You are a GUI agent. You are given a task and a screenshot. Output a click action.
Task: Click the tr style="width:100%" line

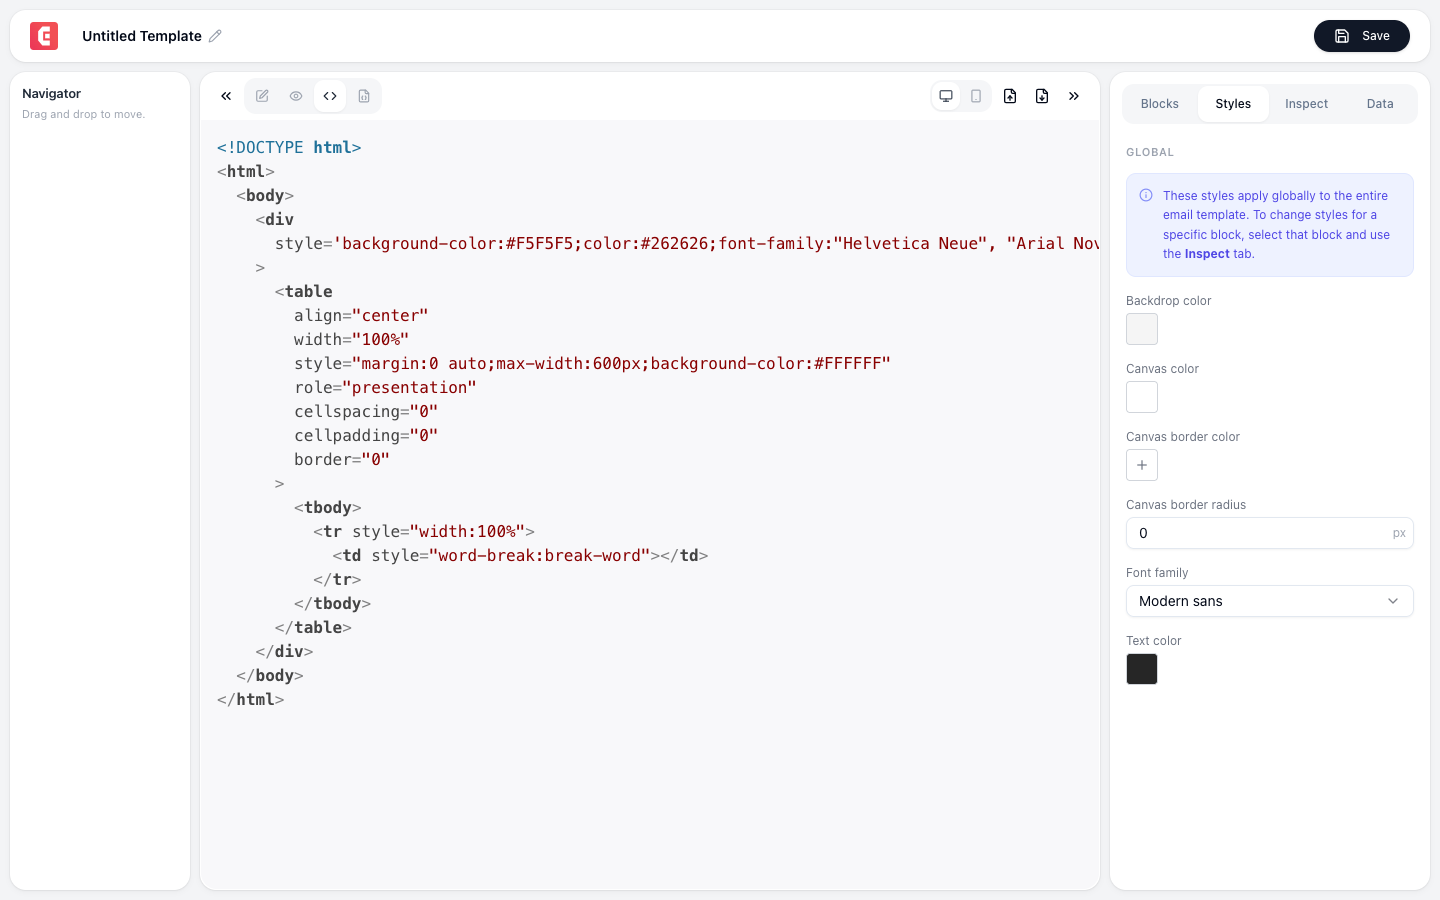(x=424, y=531)
